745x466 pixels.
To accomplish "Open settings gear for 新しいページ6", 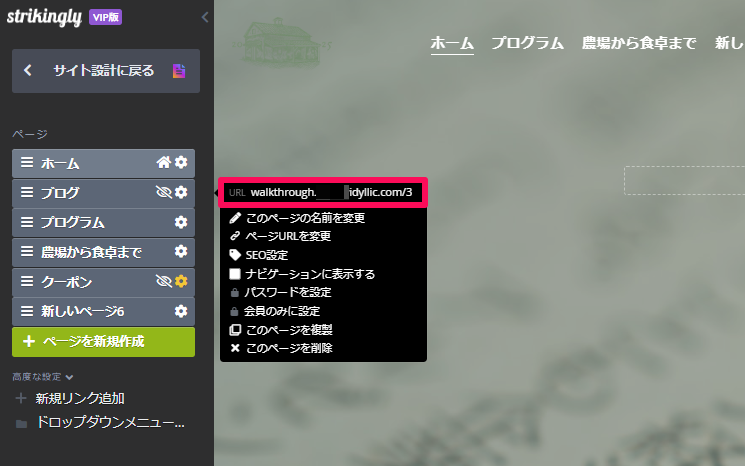I will point(181,311).
